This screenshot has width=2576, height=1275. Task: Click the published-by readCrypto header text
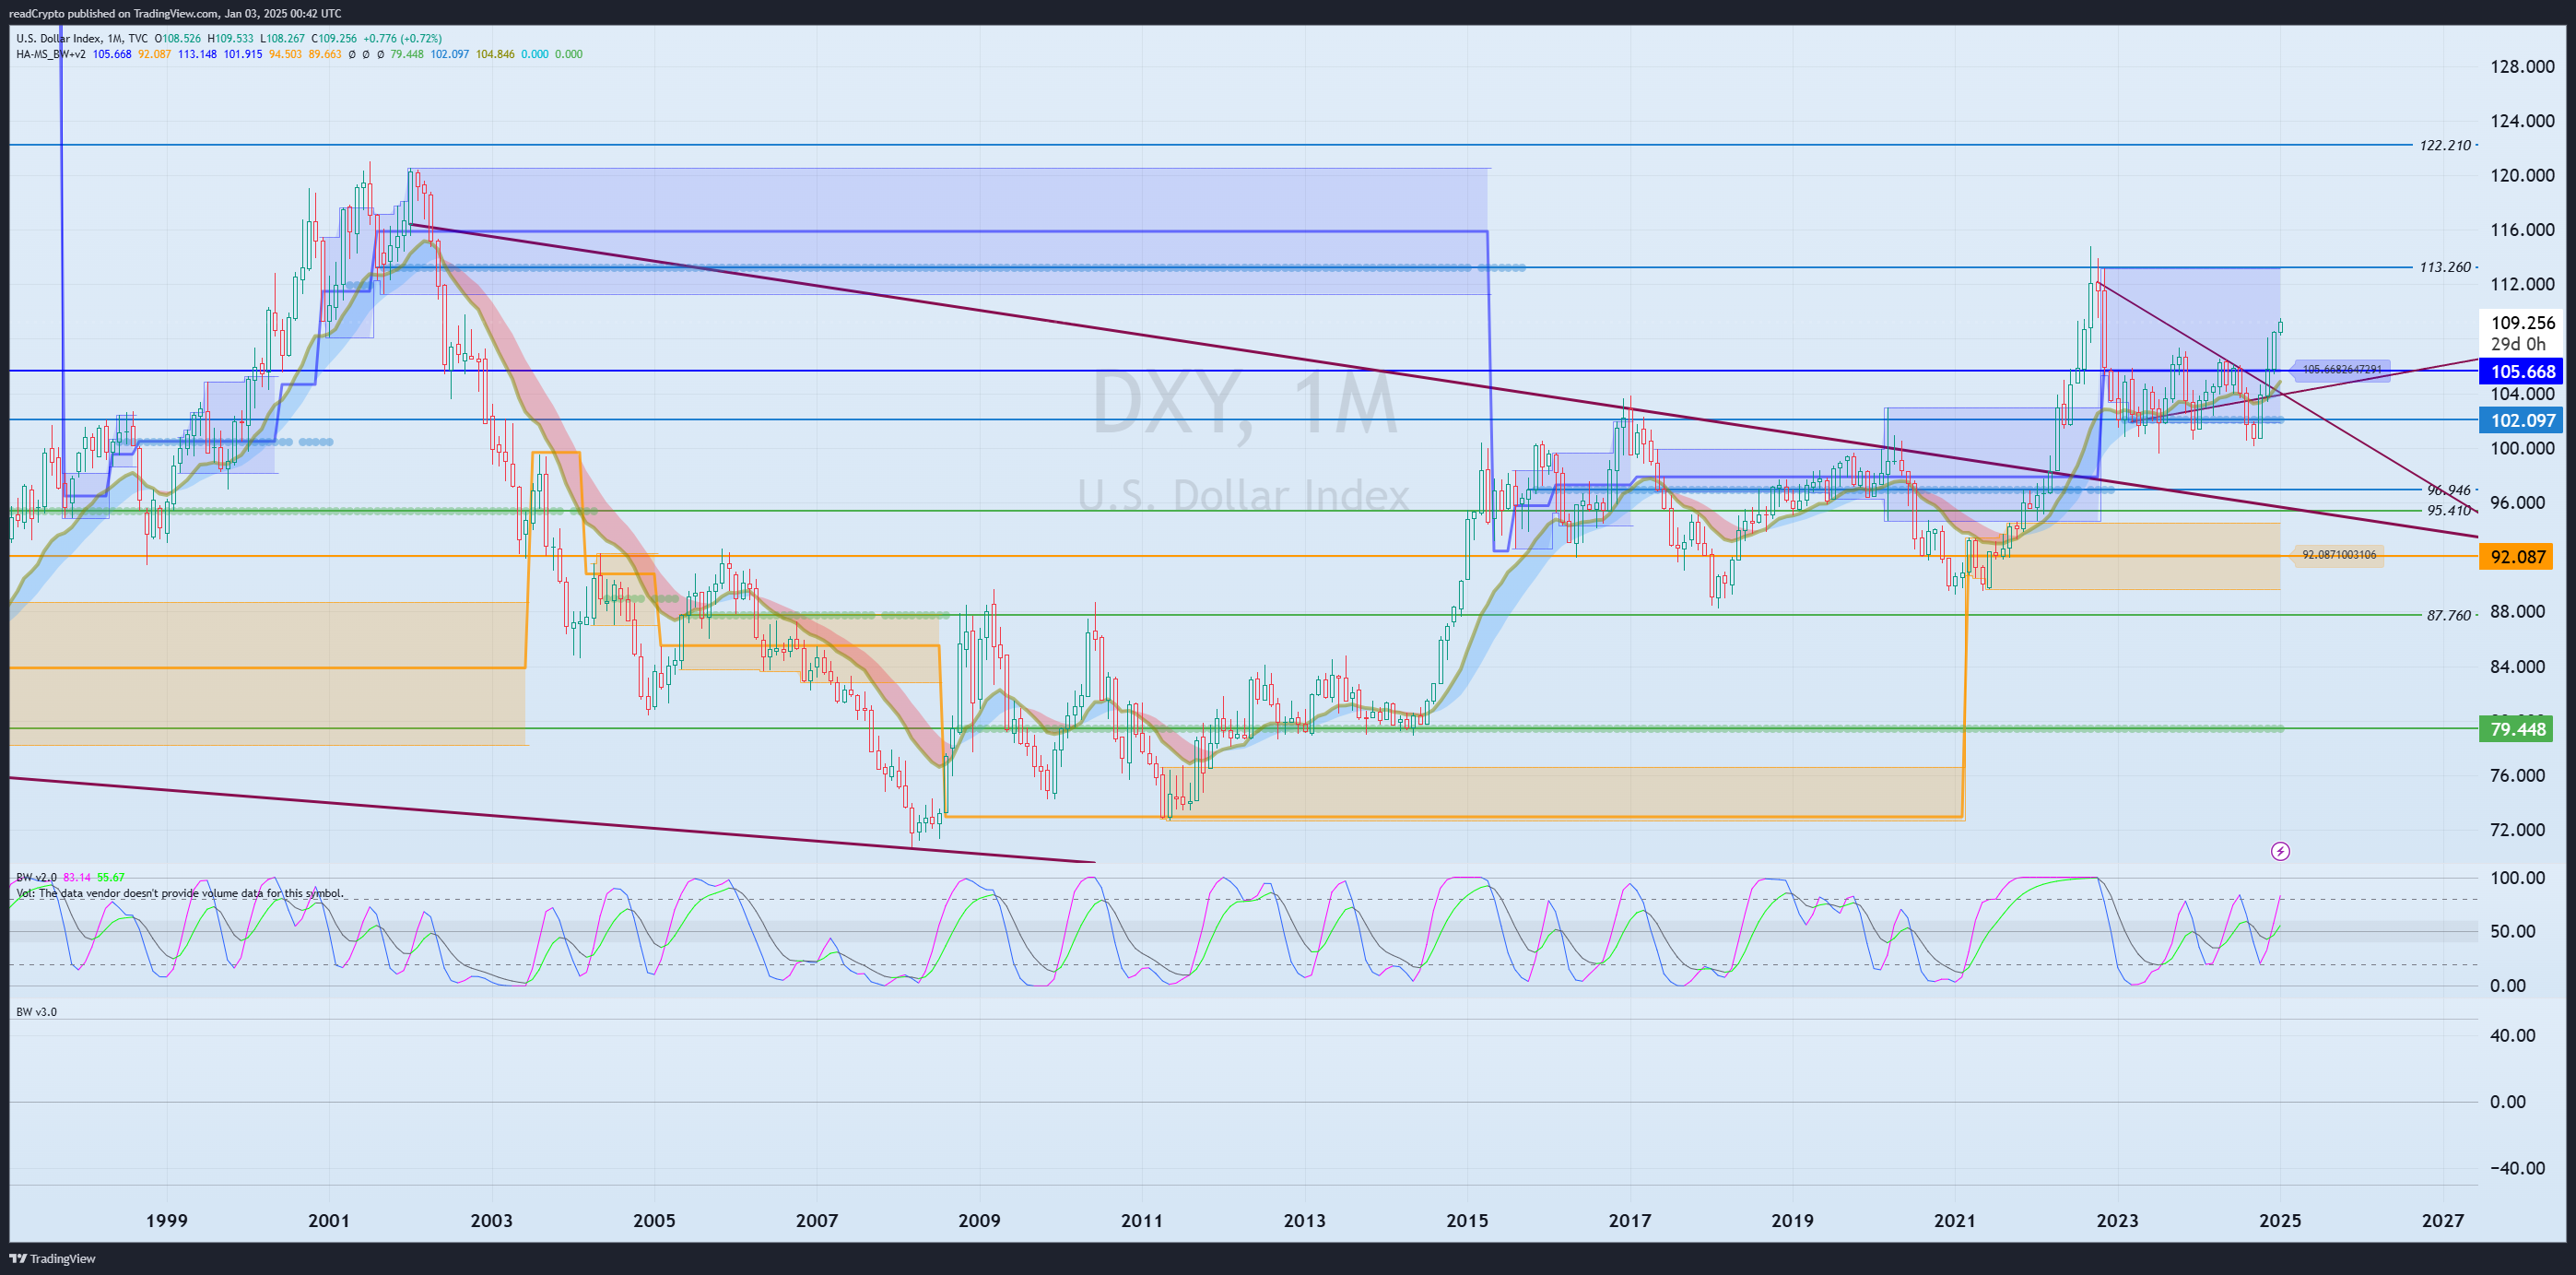point(174,13)
